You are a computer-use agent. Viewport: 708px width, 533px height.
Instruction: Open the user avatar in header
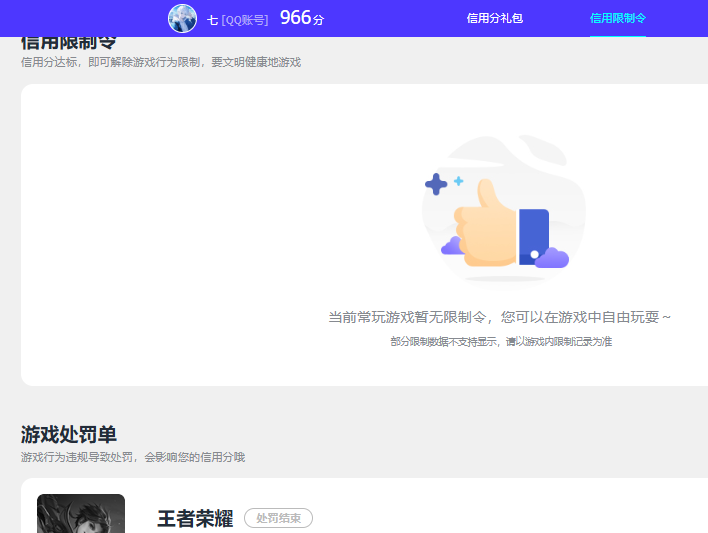point(182,19)
